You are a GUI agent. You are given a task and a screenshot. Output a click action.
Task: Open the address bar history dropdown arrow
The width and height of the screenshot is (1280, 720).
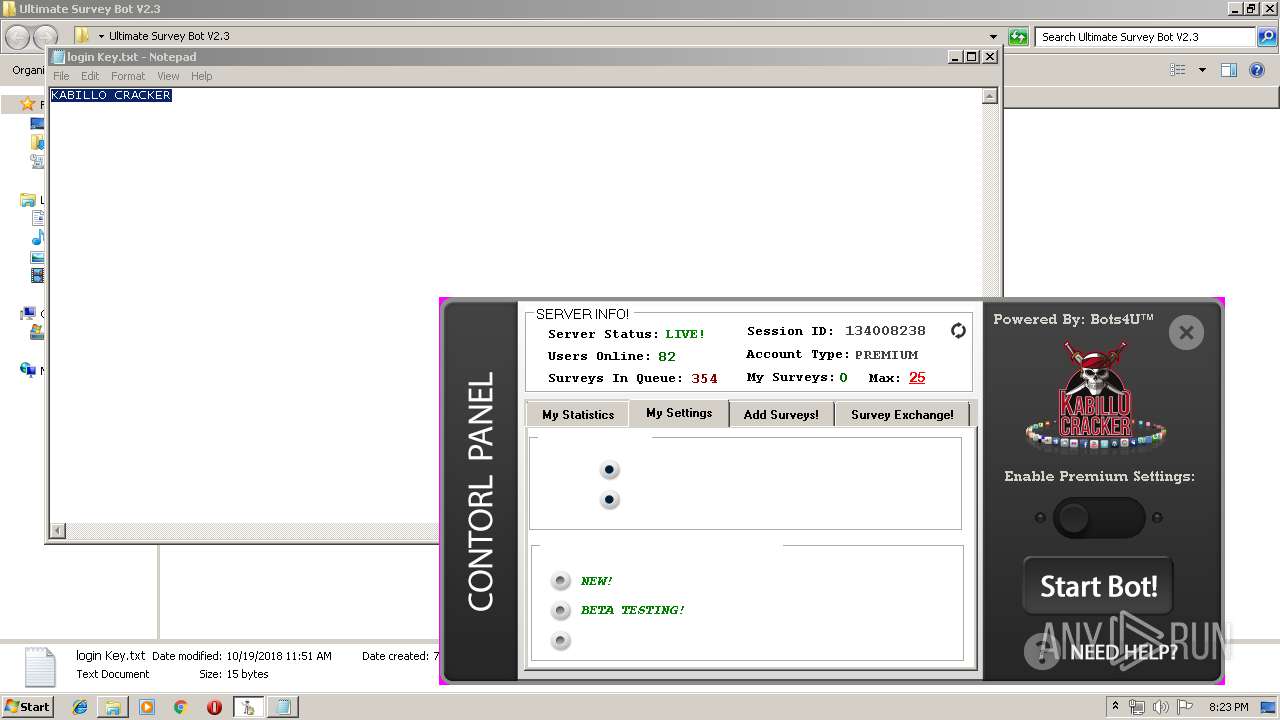tap(993, 37)
